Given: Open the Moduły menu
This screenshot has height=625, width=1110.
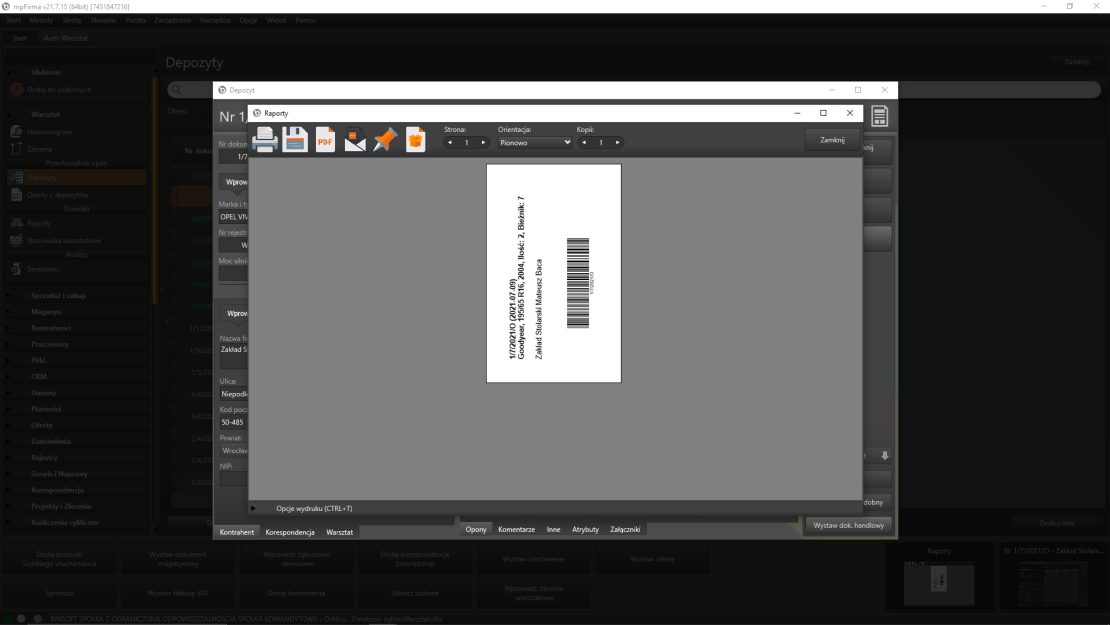Looking at the screenshot, I should point(41,21).
